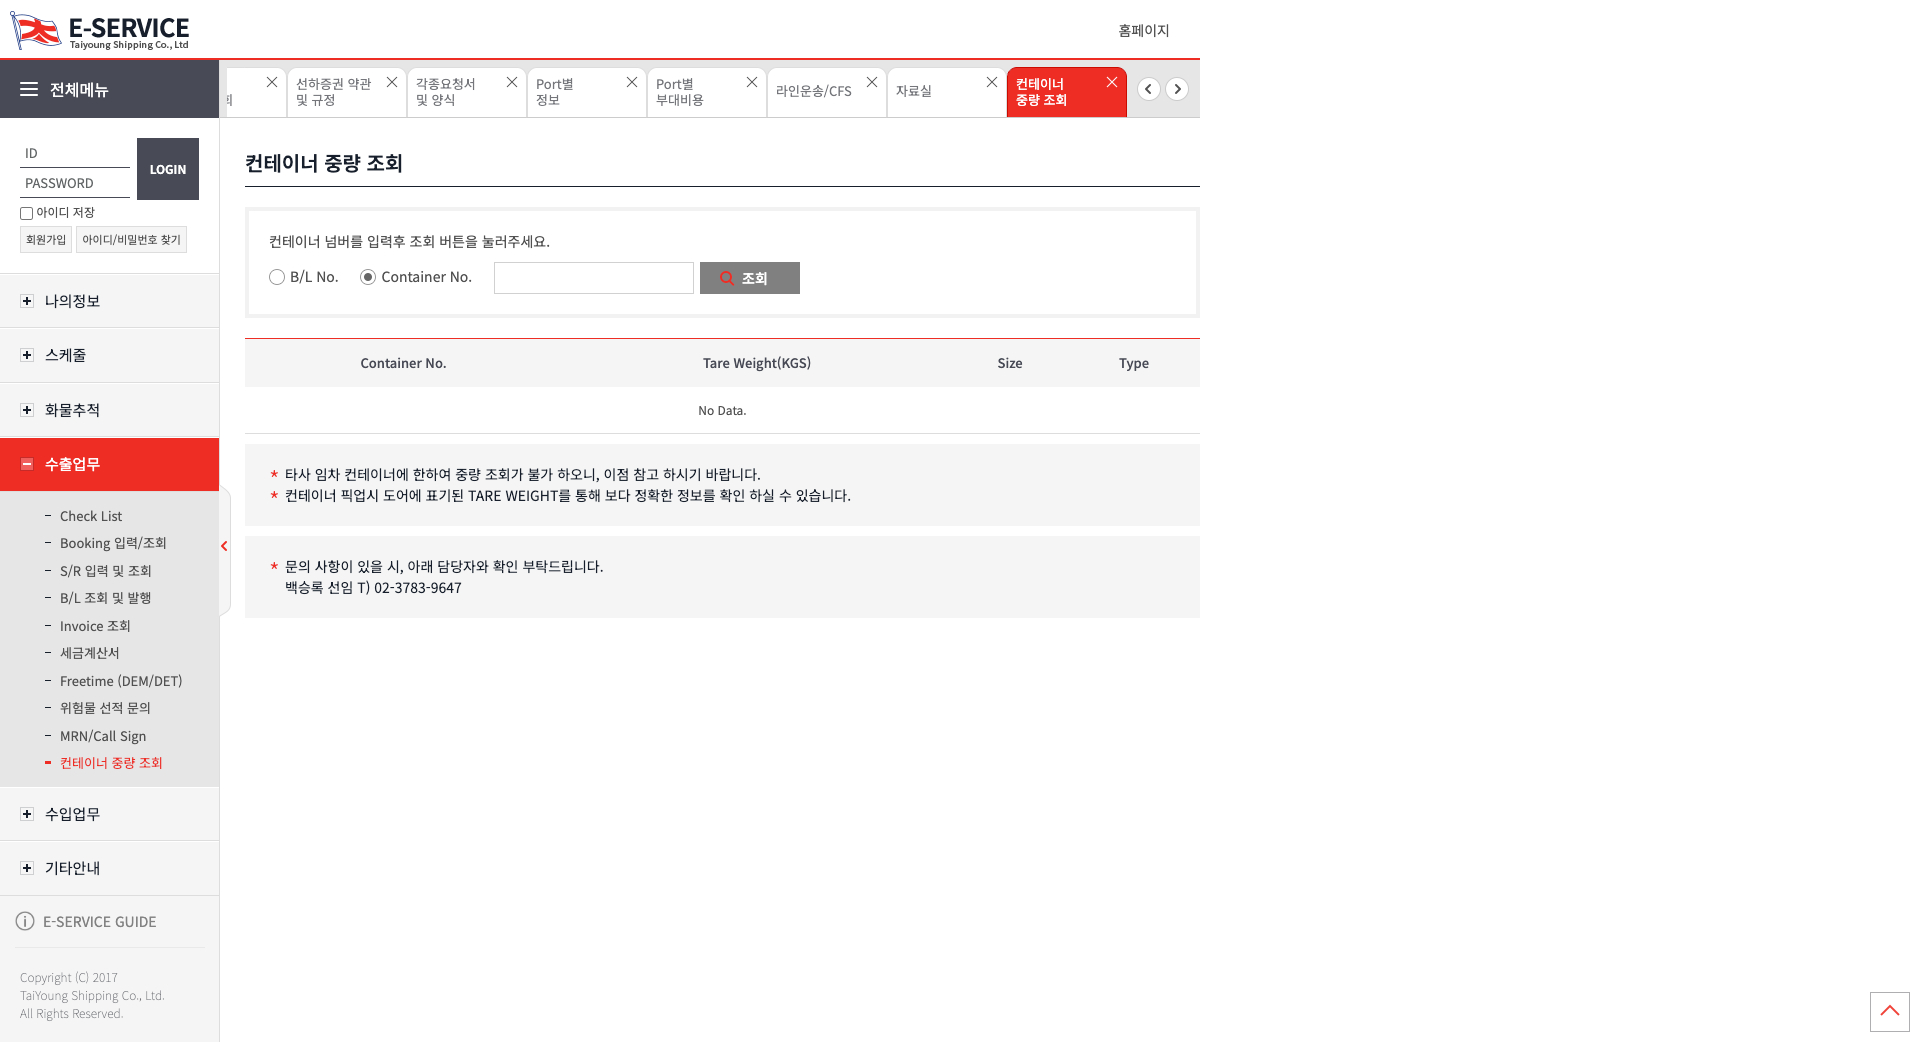Open Booking 입력/조회 menu item
The image size is (1920, 1042).
pos(113,543)
